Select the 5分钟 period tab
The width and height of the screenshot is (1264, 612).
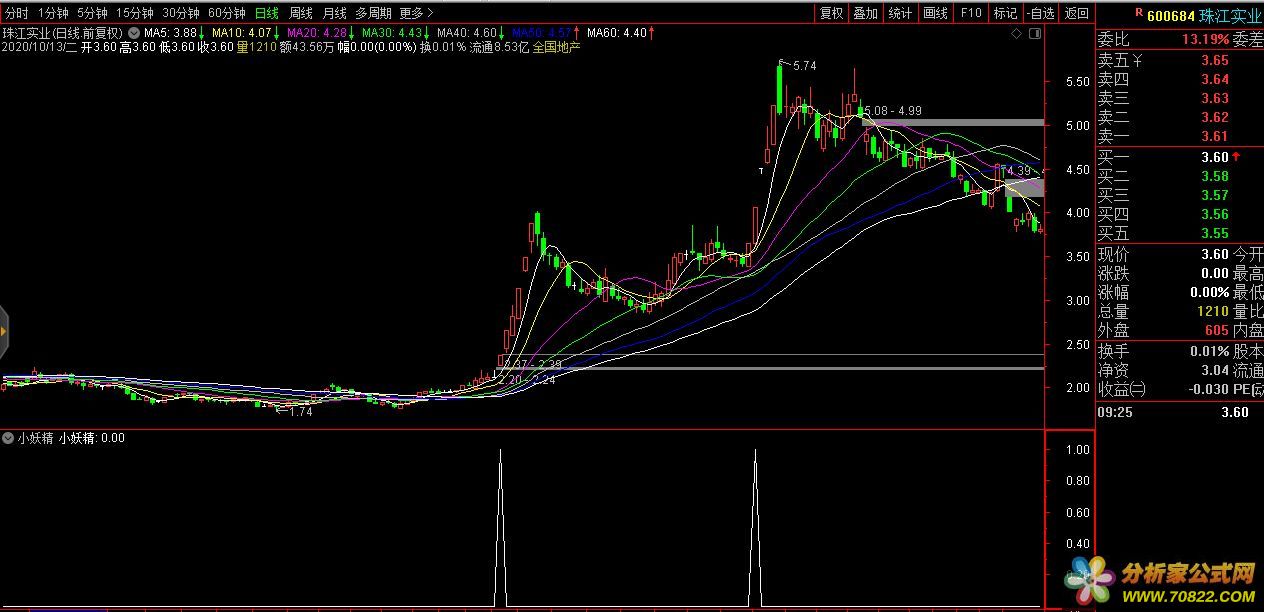(92, 13)
